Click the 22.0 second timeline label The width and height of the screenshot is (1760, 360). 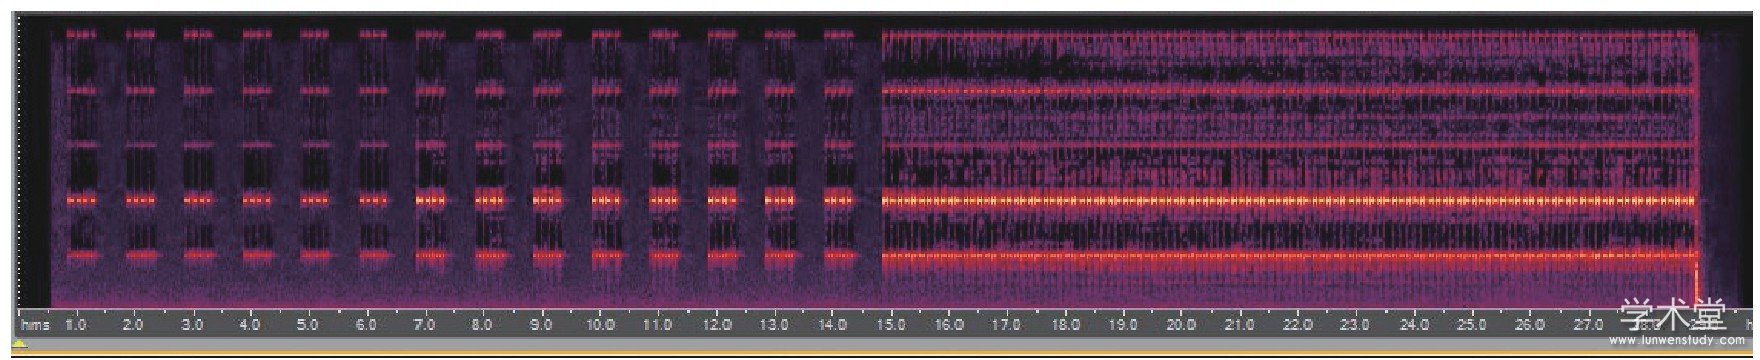point(1297,325)
